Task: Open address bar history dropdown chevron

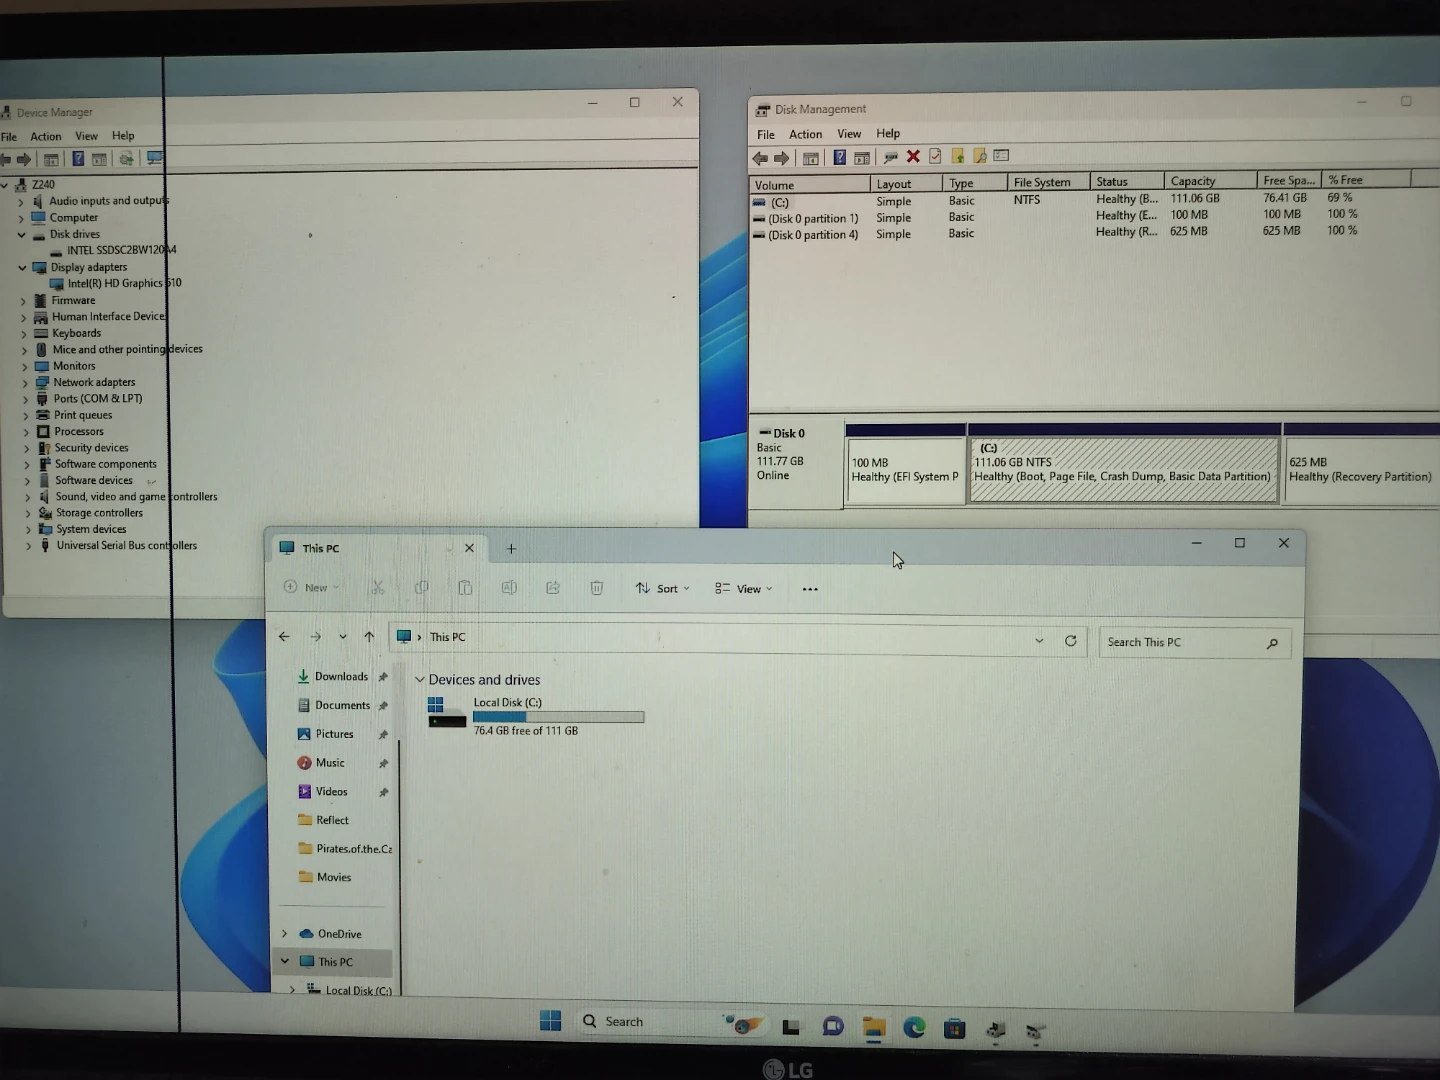Action: pyautogui.click(x=1039, y=641)
